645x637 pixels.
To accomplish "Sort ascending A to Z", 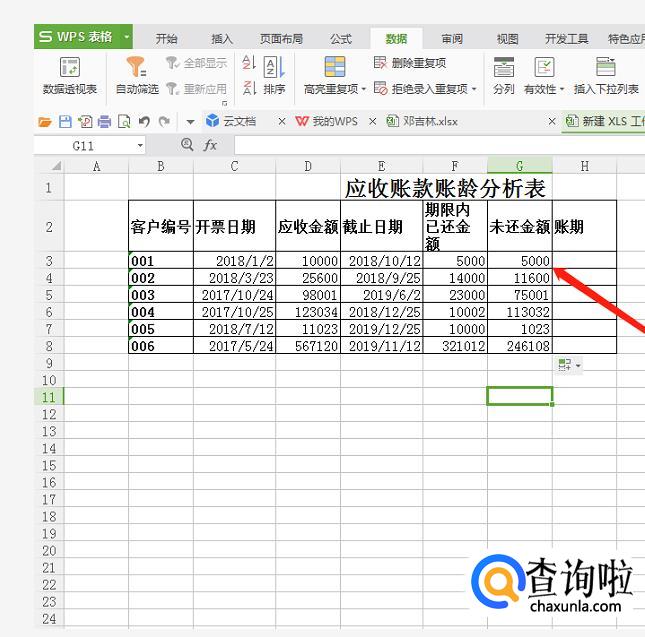I will (x=249, y=63).
